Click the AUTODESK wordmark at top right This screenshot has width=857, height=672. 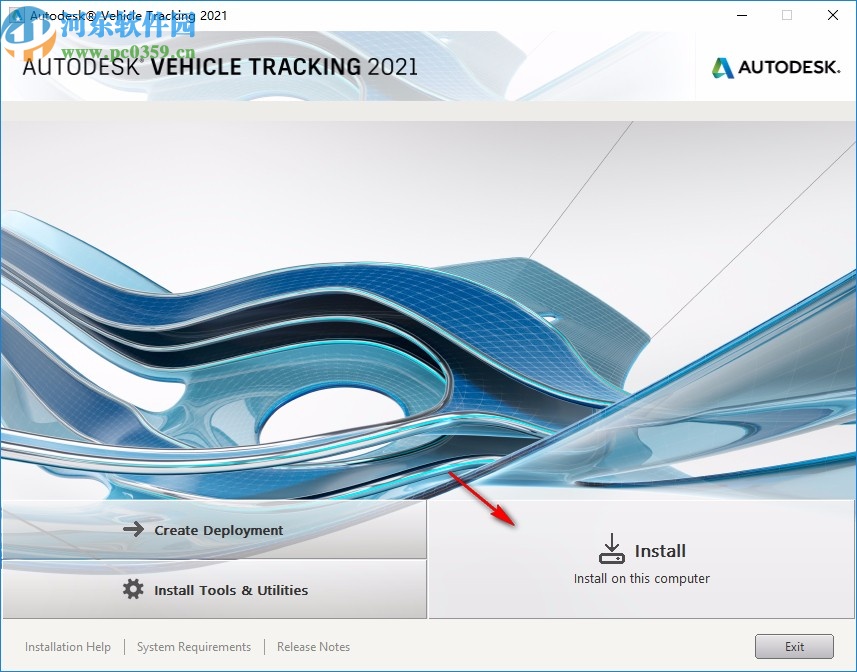[x=790, y=68]
